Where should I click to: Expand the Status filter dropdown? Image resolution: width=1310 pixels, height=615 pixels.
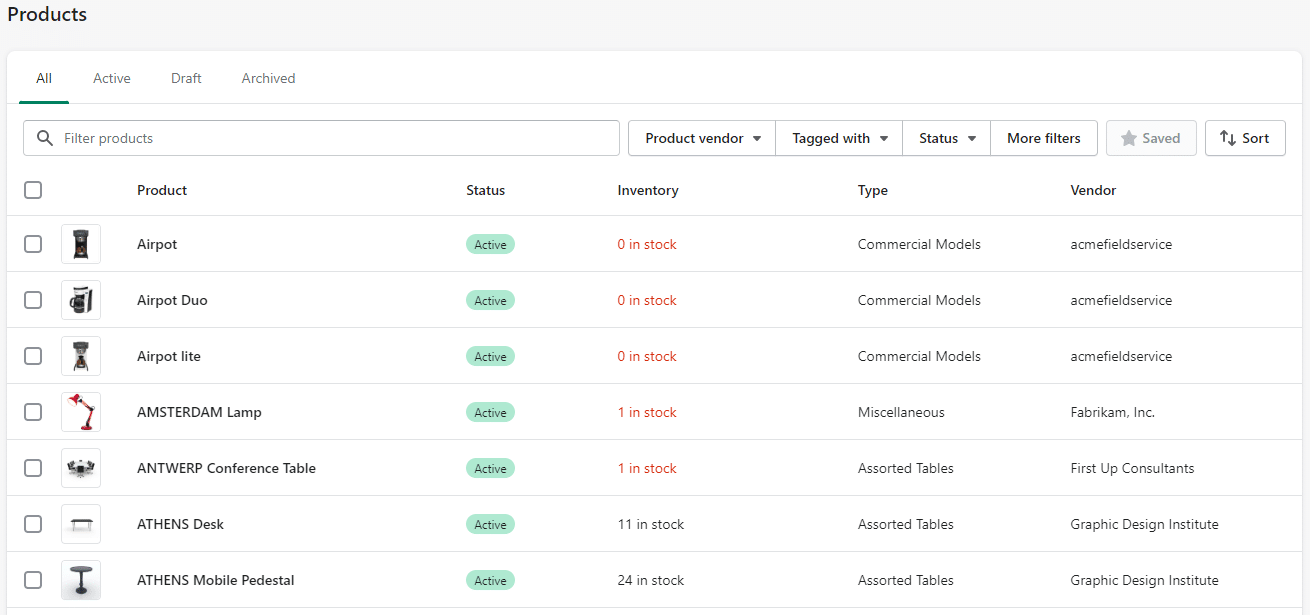945,138
